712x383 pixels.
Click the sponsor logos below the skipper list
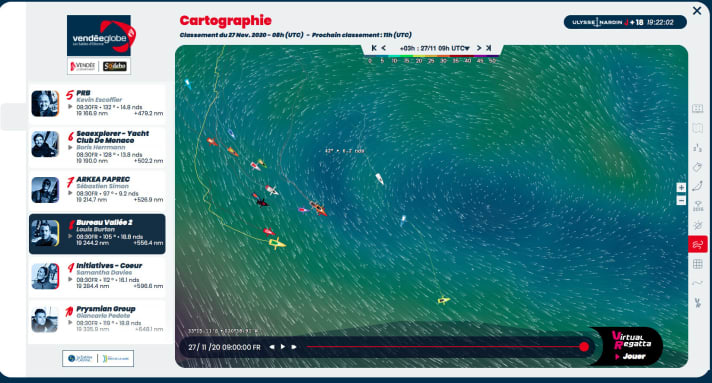(x=98, y=358)
